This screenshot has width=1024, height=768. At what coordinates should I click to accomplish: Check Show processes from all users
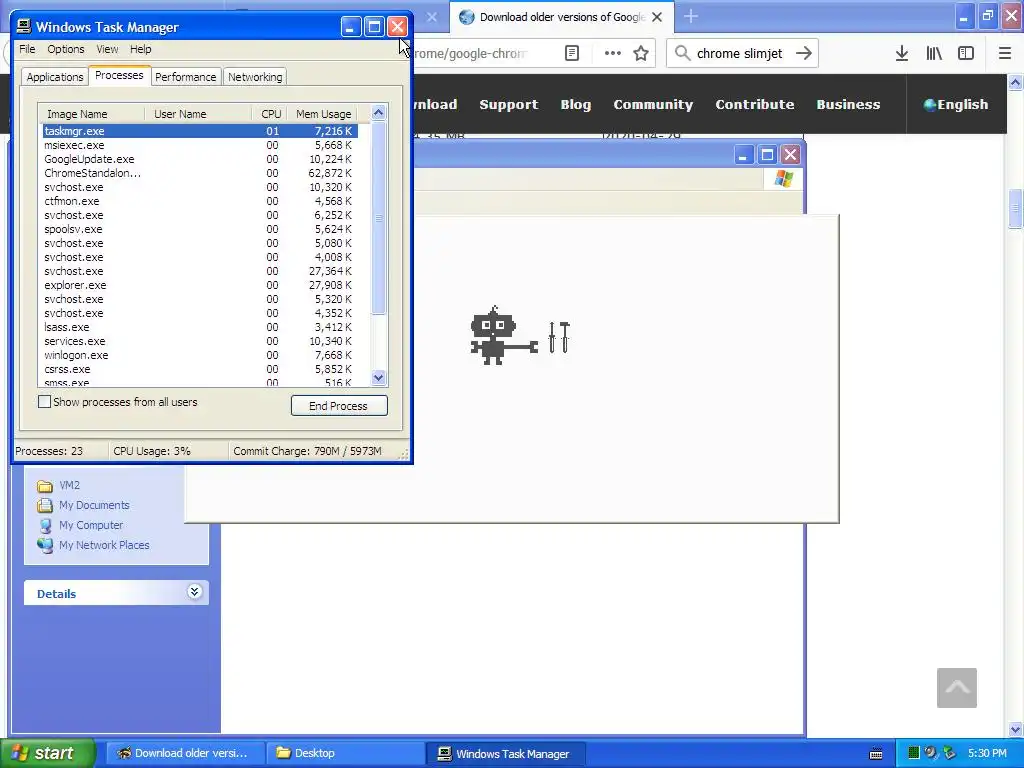pos(44,402)
